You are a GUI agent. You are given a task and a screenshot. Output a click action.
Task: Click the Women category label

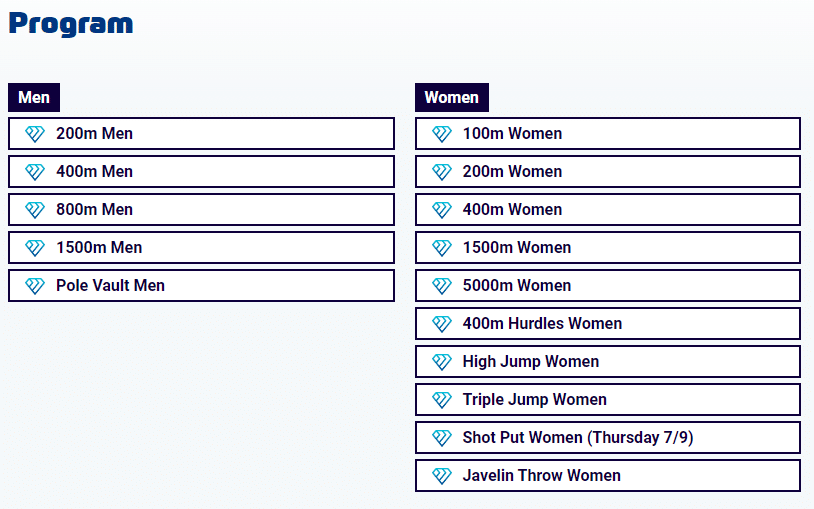point(452,97)
